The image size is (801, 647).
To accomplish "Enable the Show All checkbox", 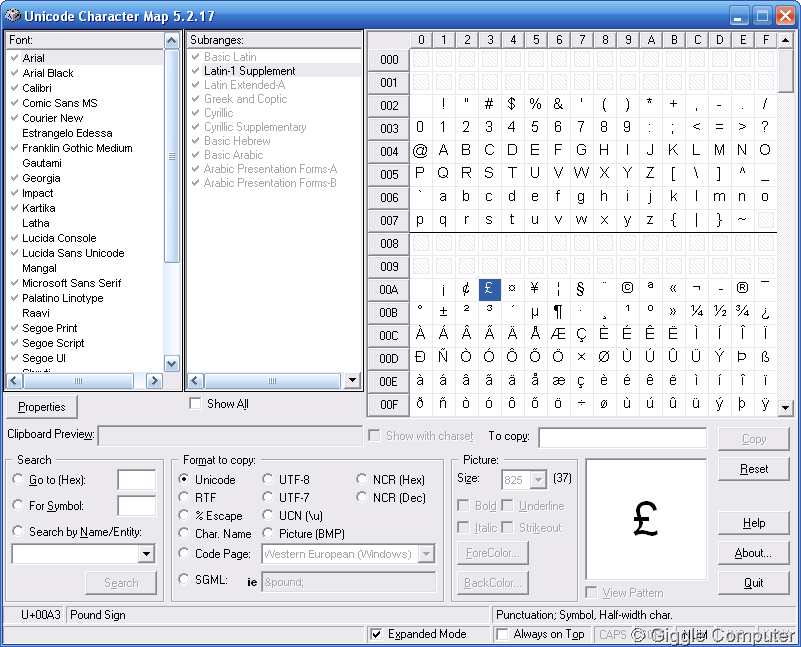I will click(195, 404).
